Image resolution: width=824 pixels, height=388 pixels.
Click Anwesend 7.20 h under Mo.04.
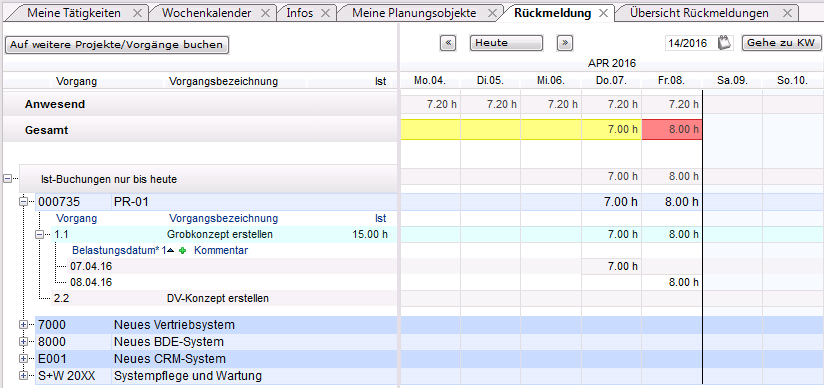pos(441,105)
